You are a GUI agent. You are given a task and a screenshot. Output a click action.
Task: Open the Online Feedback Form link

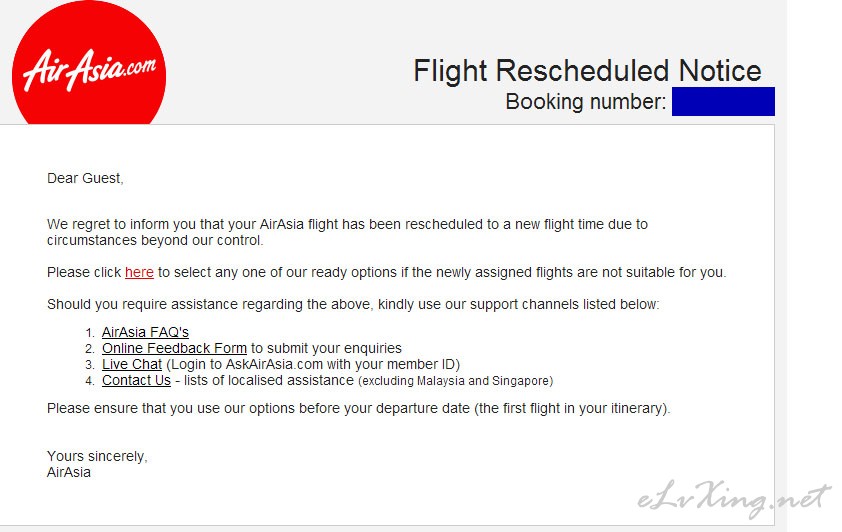click(175, 348)
